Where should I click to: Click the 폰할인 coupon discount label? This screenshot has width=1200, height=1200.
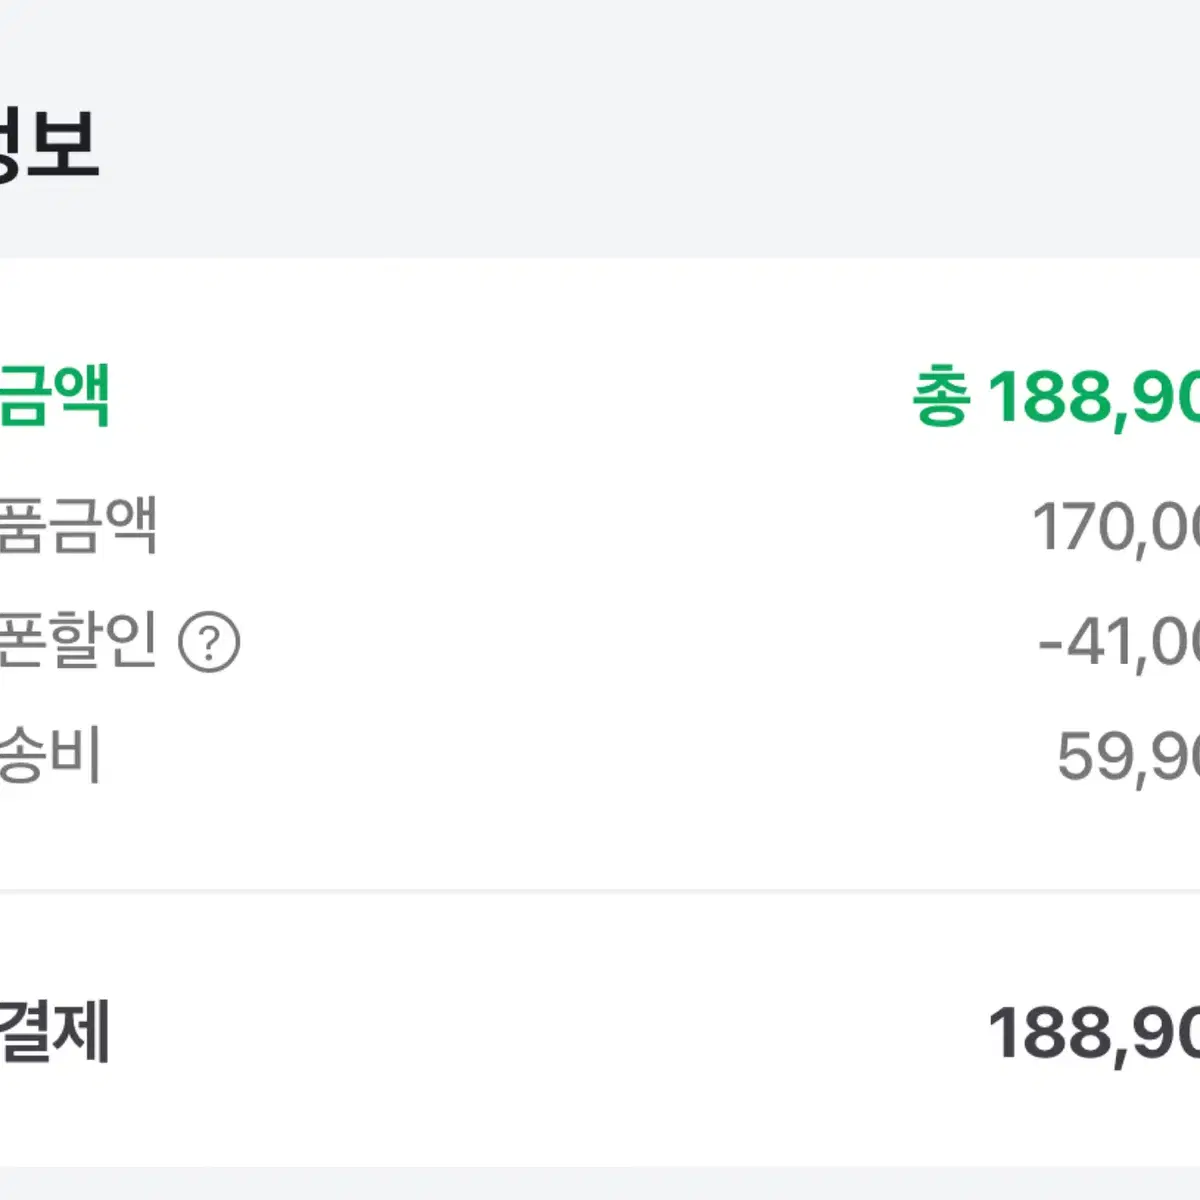tap(78, 639)
